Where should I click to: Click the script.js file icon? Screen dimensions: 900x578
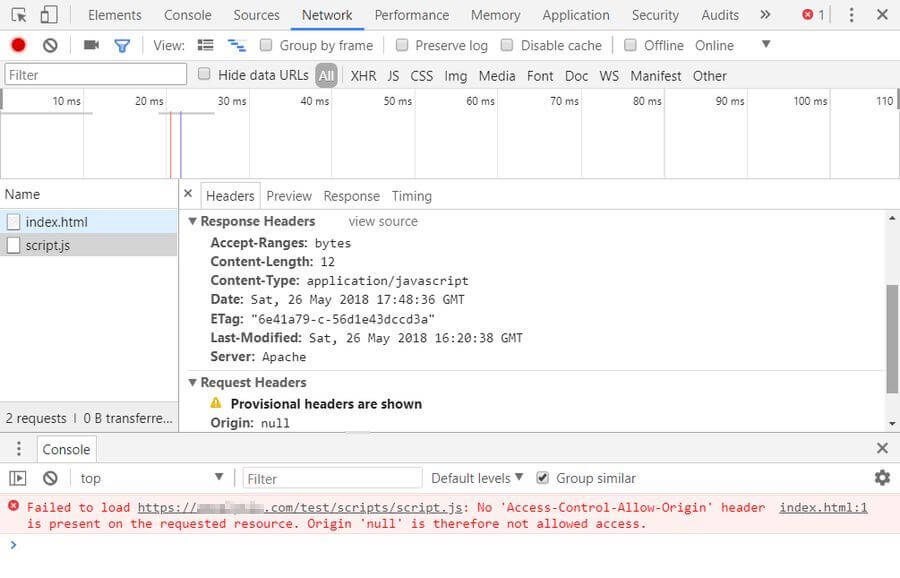click(13, 246)
